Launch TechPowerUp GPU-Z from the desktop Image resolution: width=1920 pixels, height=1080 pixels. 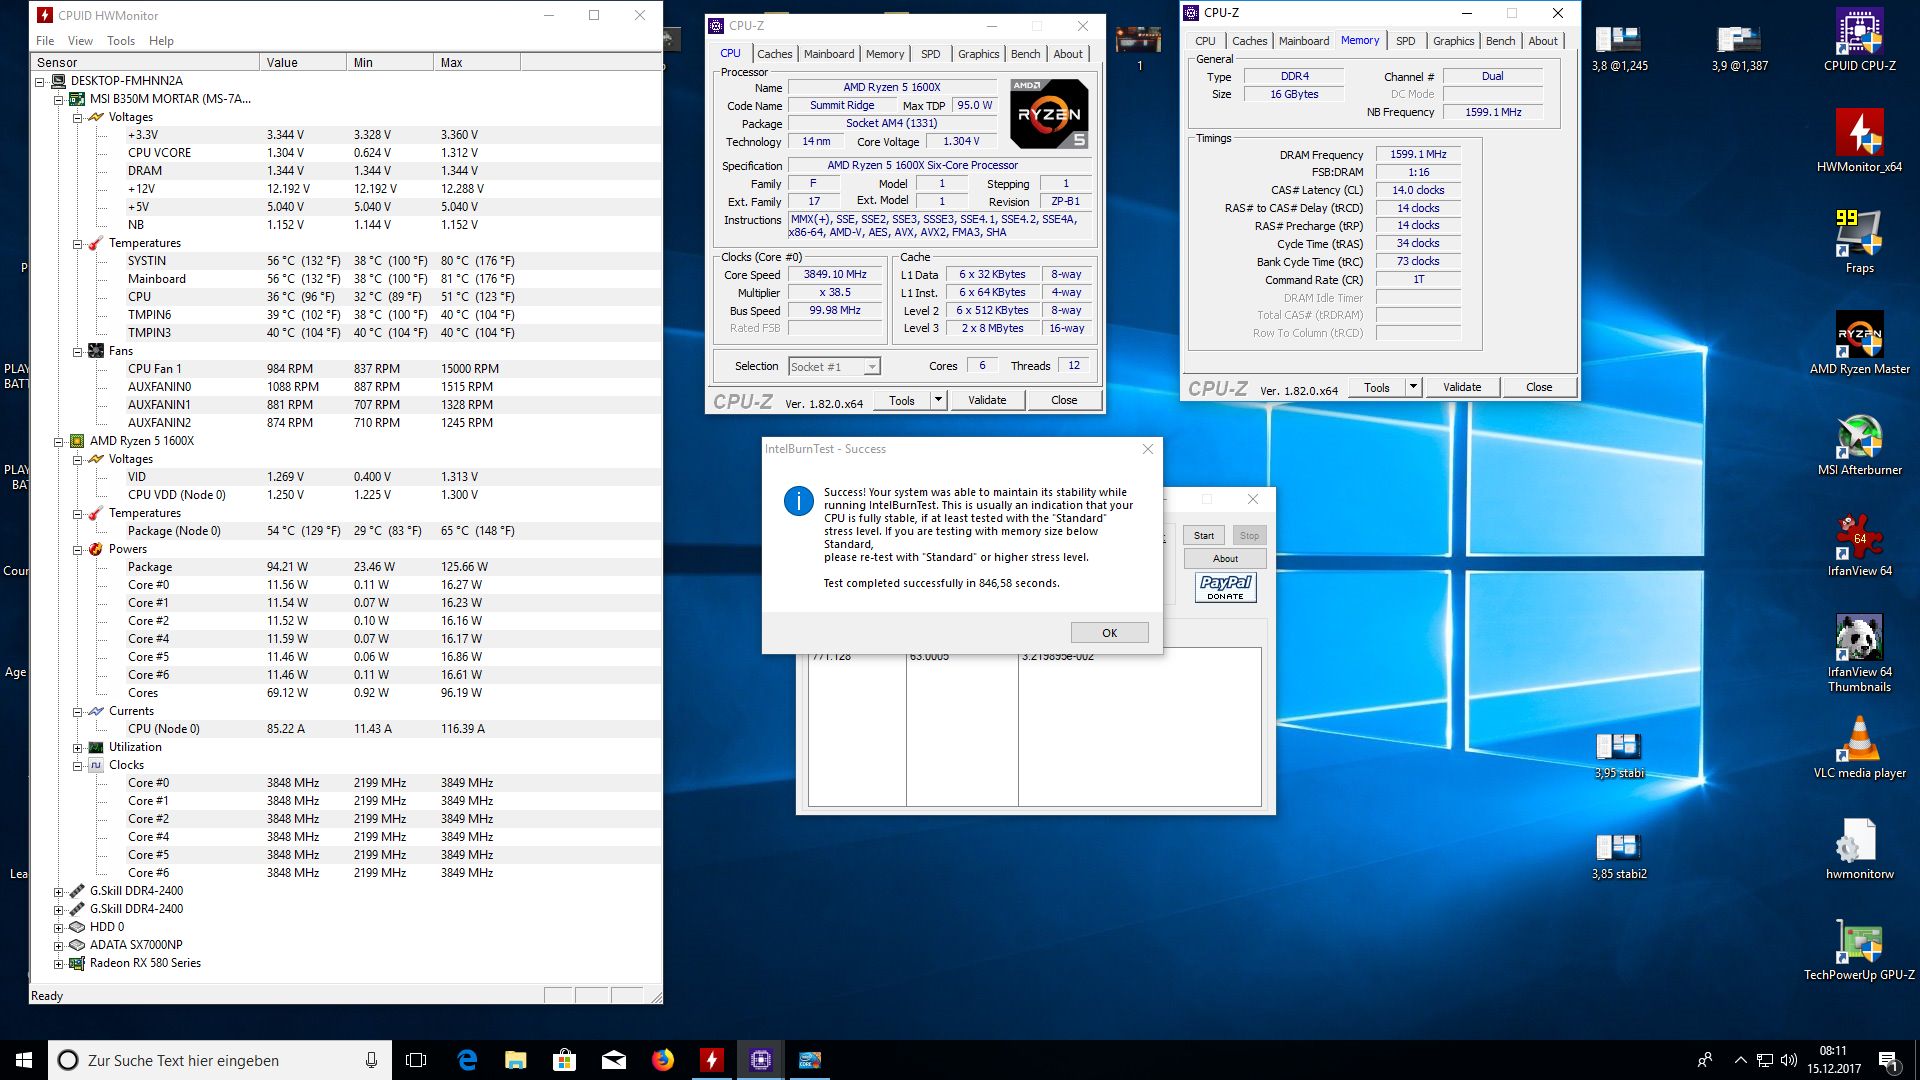pyautogui.click(x=1859, y=944)
